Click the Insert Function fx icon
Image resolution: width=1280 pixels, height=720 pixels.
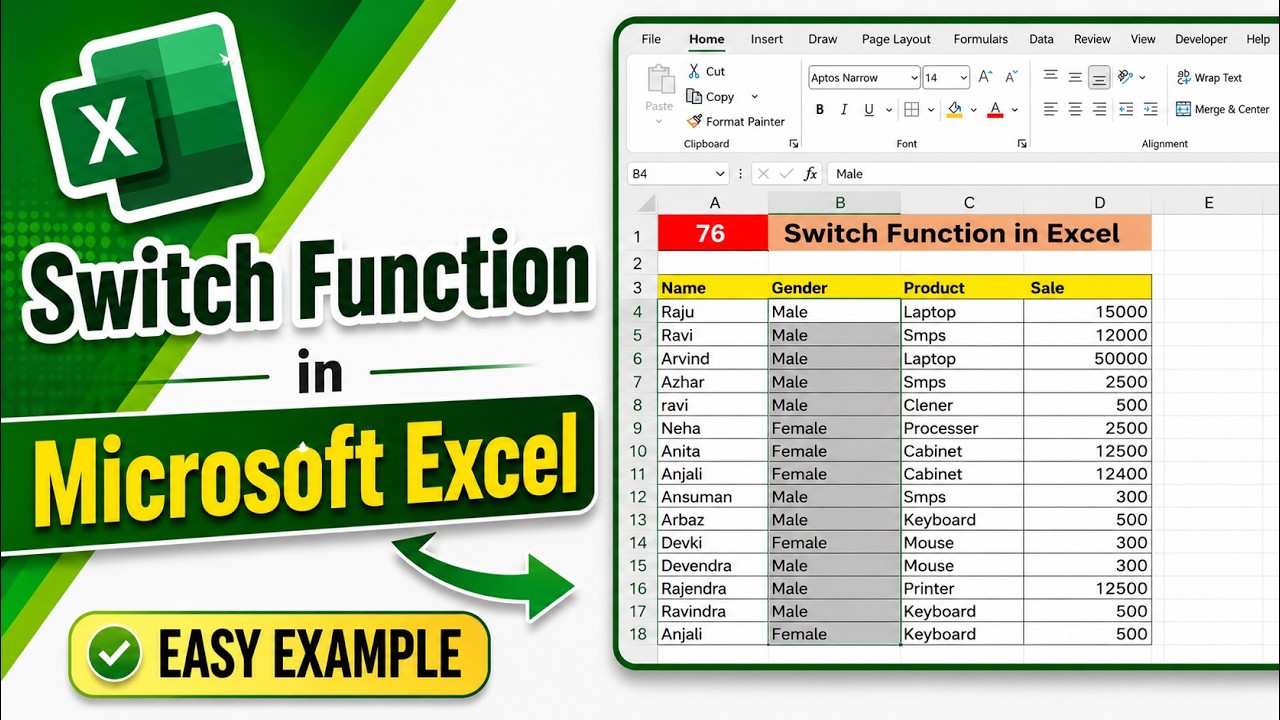click(x=811, y=173)
